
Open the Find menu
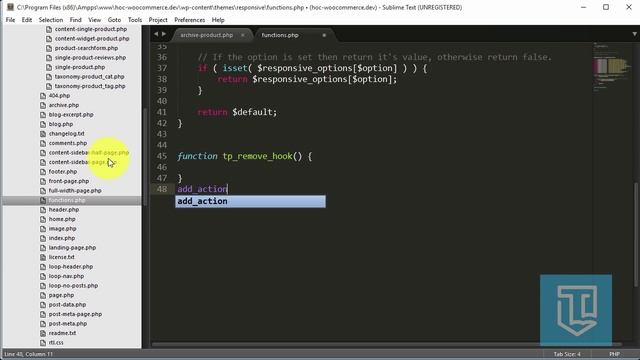point(76,20)
